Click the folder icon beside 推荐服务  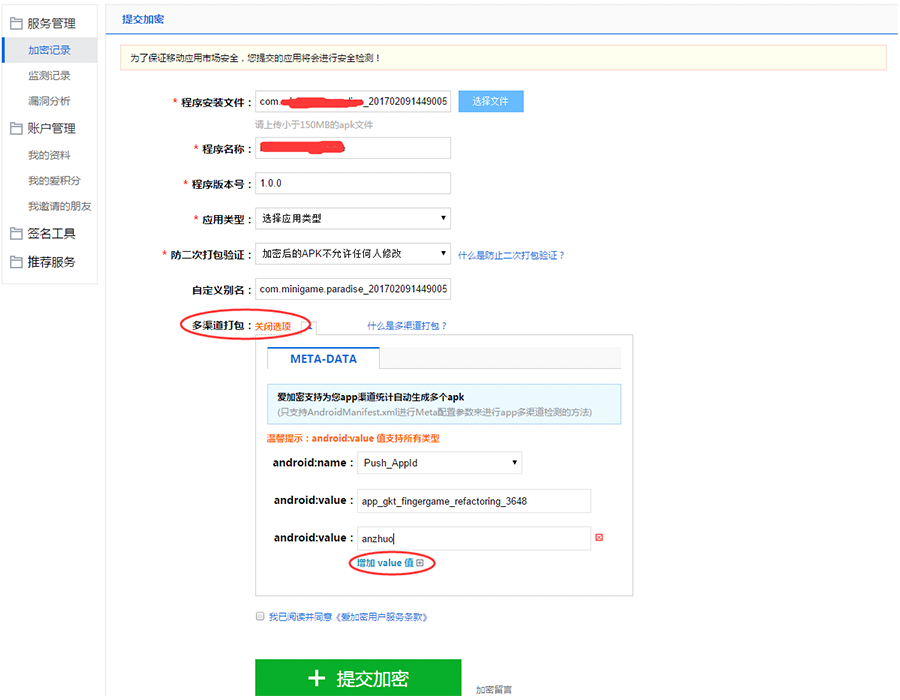point(16,262)
